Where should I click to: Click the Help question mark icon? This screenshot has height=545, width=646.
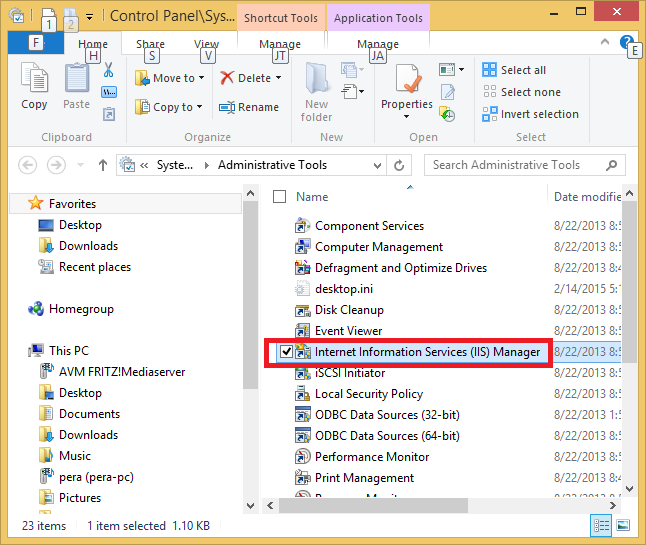(626, 42)
